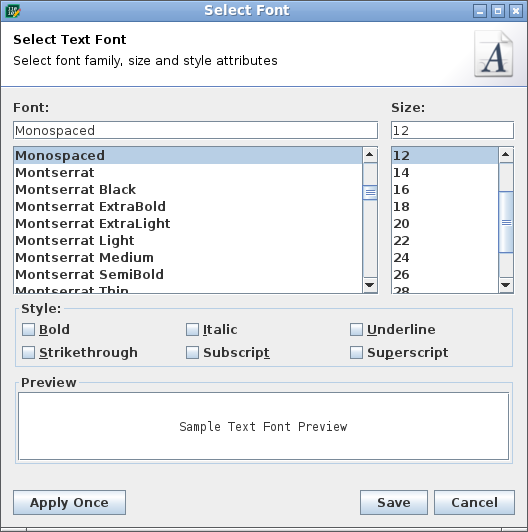Click font list scroll down arrow
Viewport: 528px width, 532px height.
[x=370, y=285]
